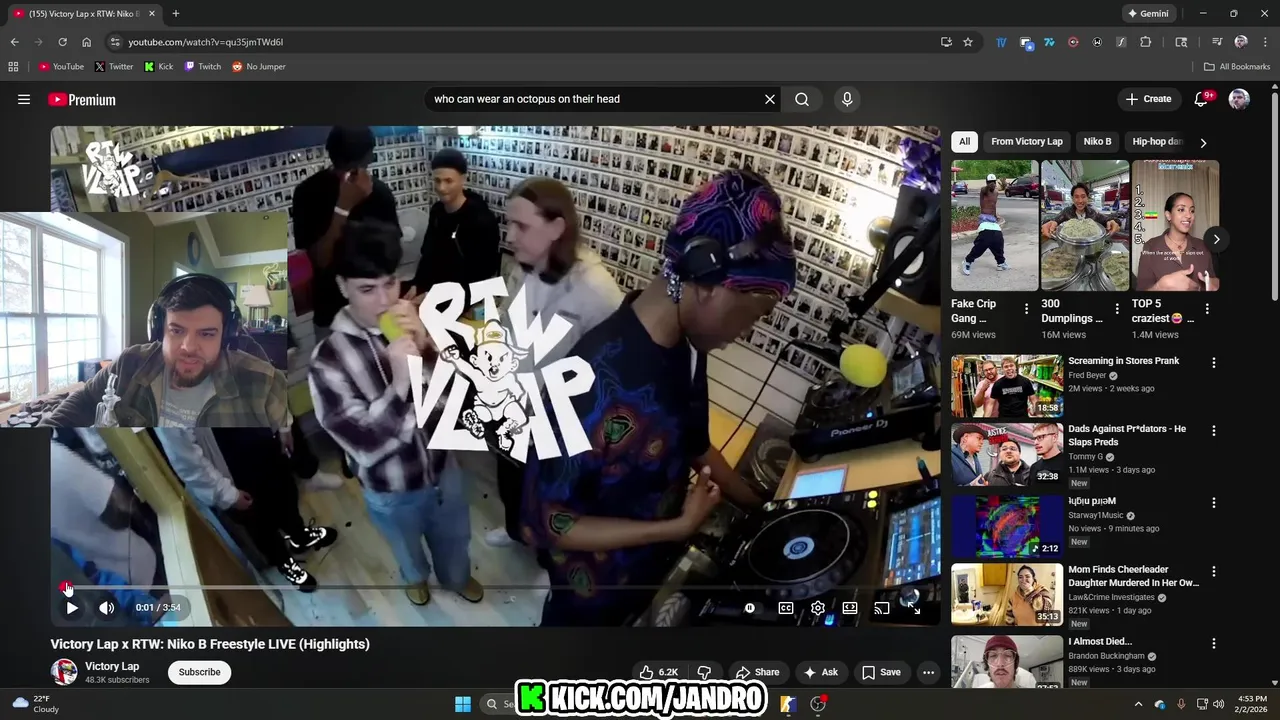Mute the video volume

coord(107,607)
